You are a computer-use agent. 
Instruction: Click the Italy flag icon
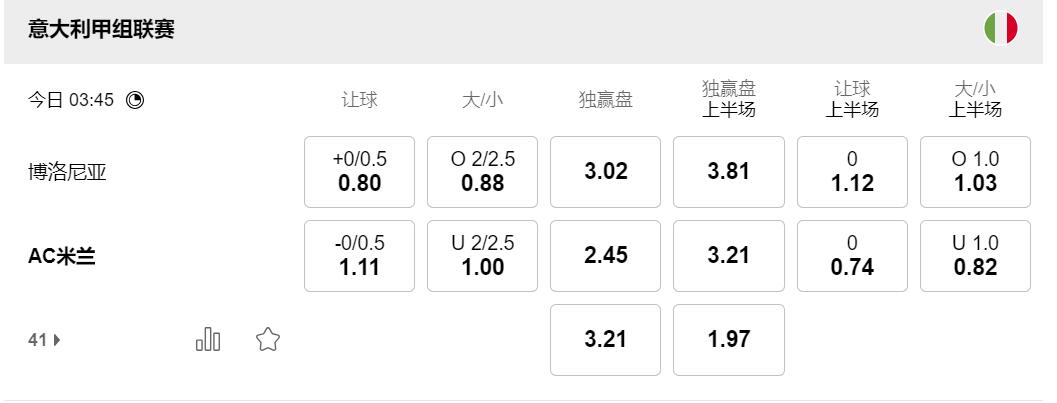(x=1000, y=28)
